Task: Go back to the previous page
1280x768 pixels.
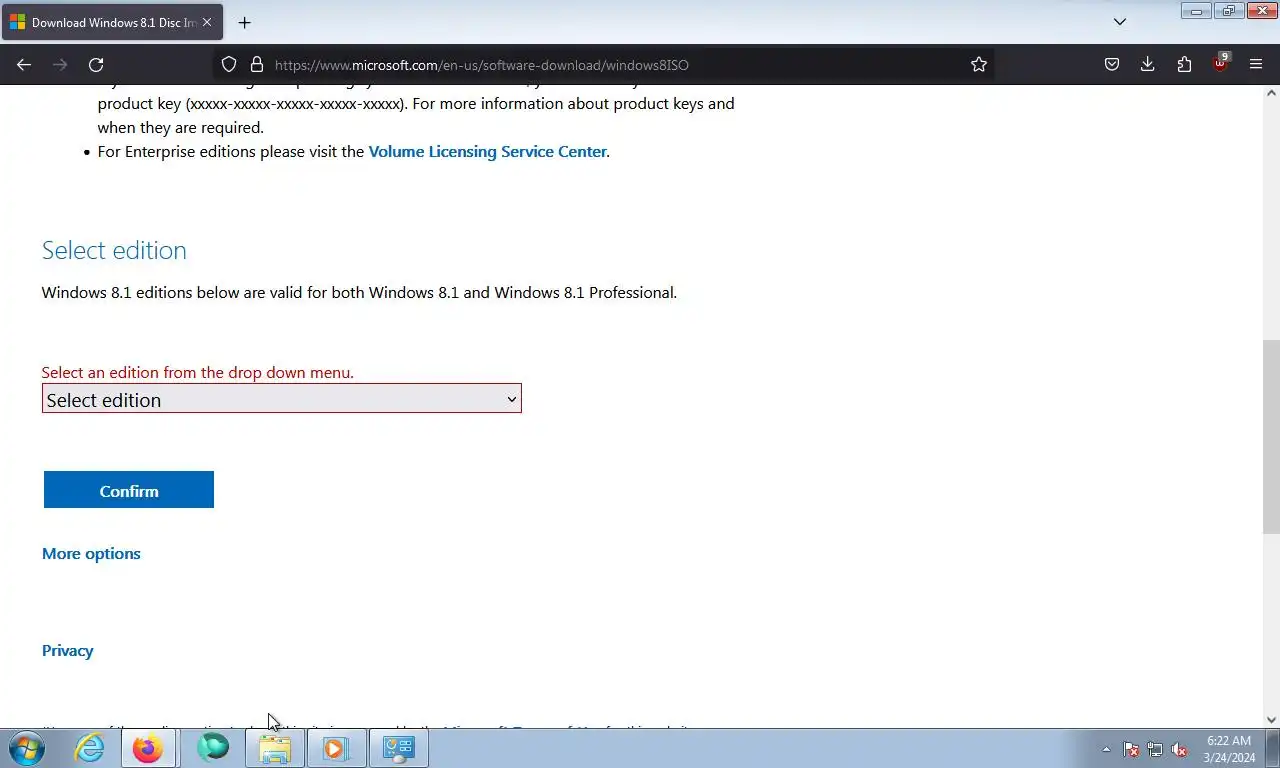Action: (x=24, y=64)
